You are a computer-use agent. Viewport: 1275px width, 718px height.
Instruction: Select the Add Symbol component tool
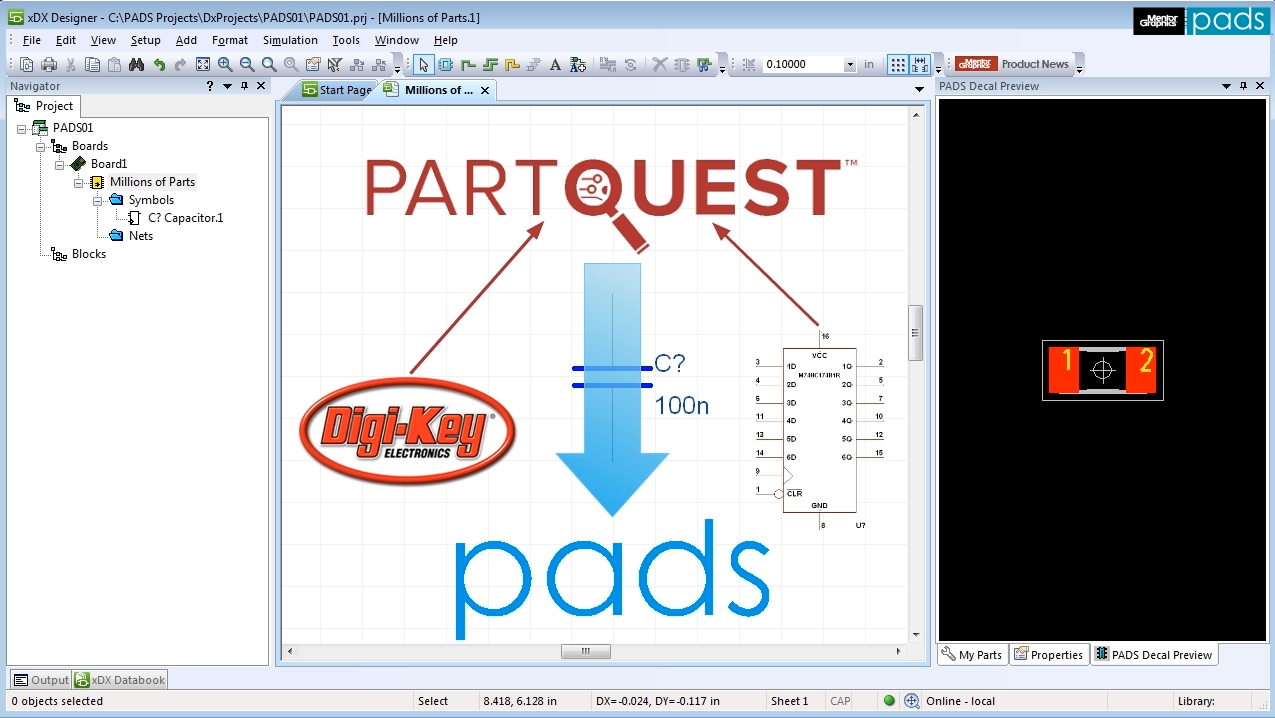click(x=446, y=65)
